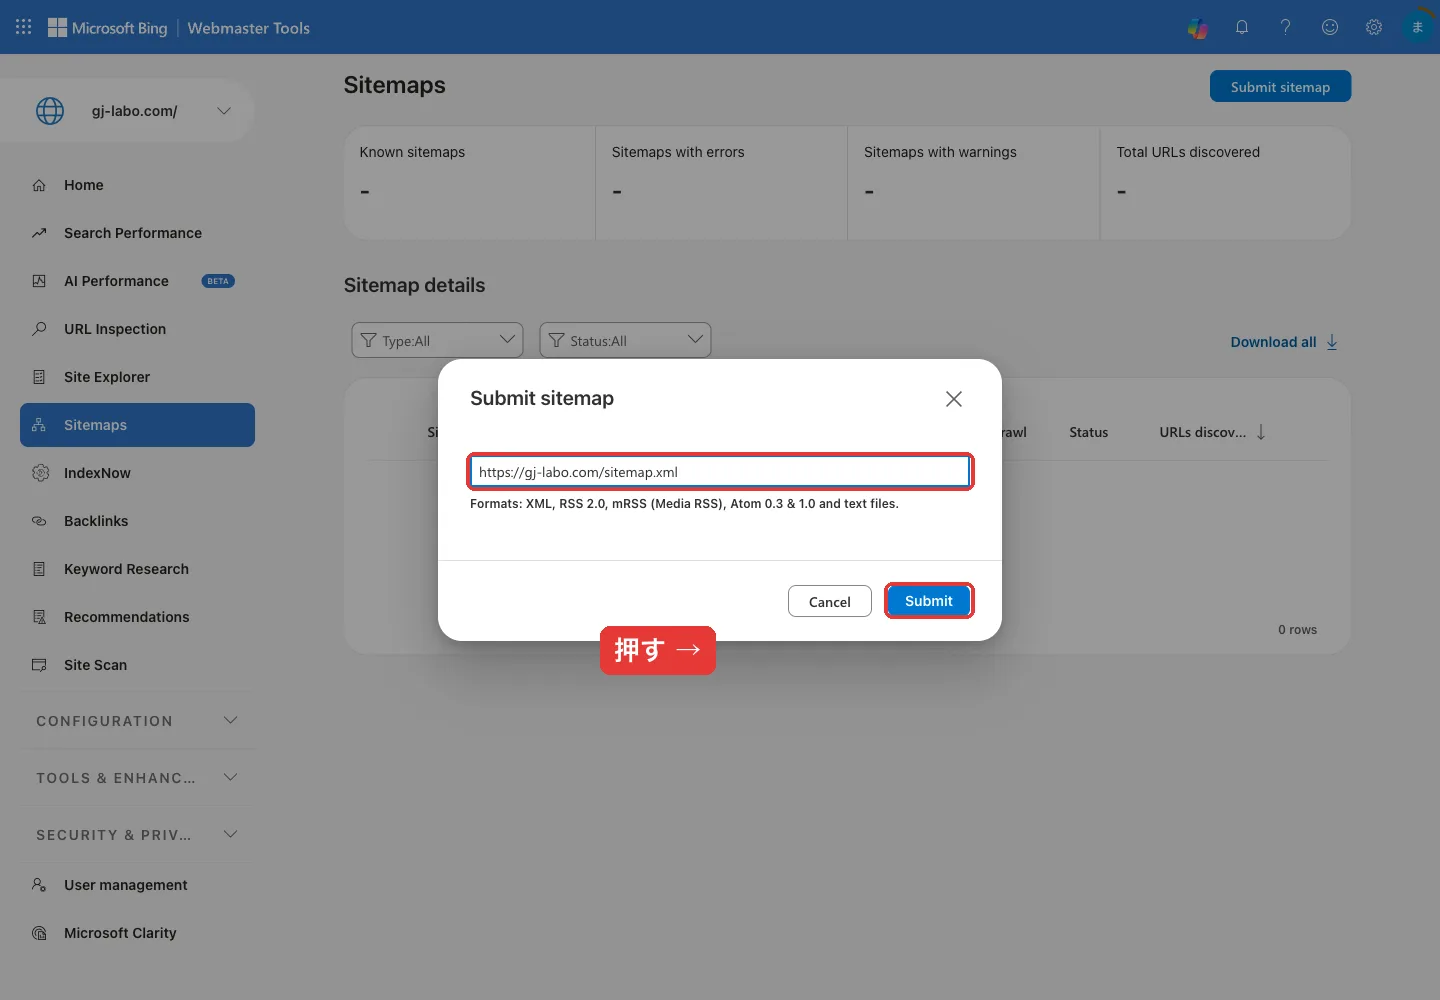Image resolution: width=1440 pixels, height=1000 pixels.
Task: Click the Status column header
Action: [1088, 432]
